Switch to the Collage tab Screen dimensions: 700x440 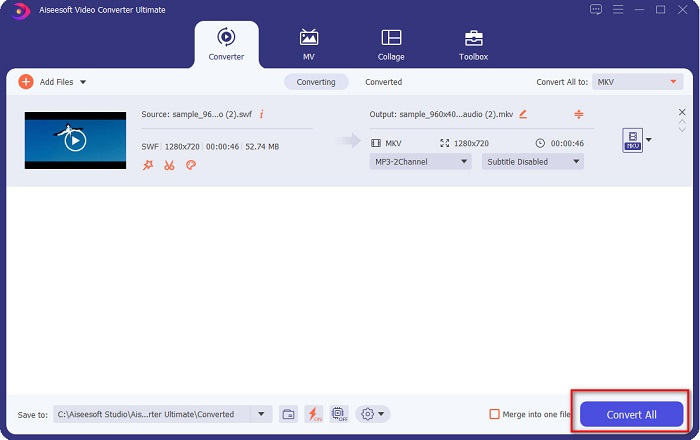pyautogui.click(x=391, y=45)
